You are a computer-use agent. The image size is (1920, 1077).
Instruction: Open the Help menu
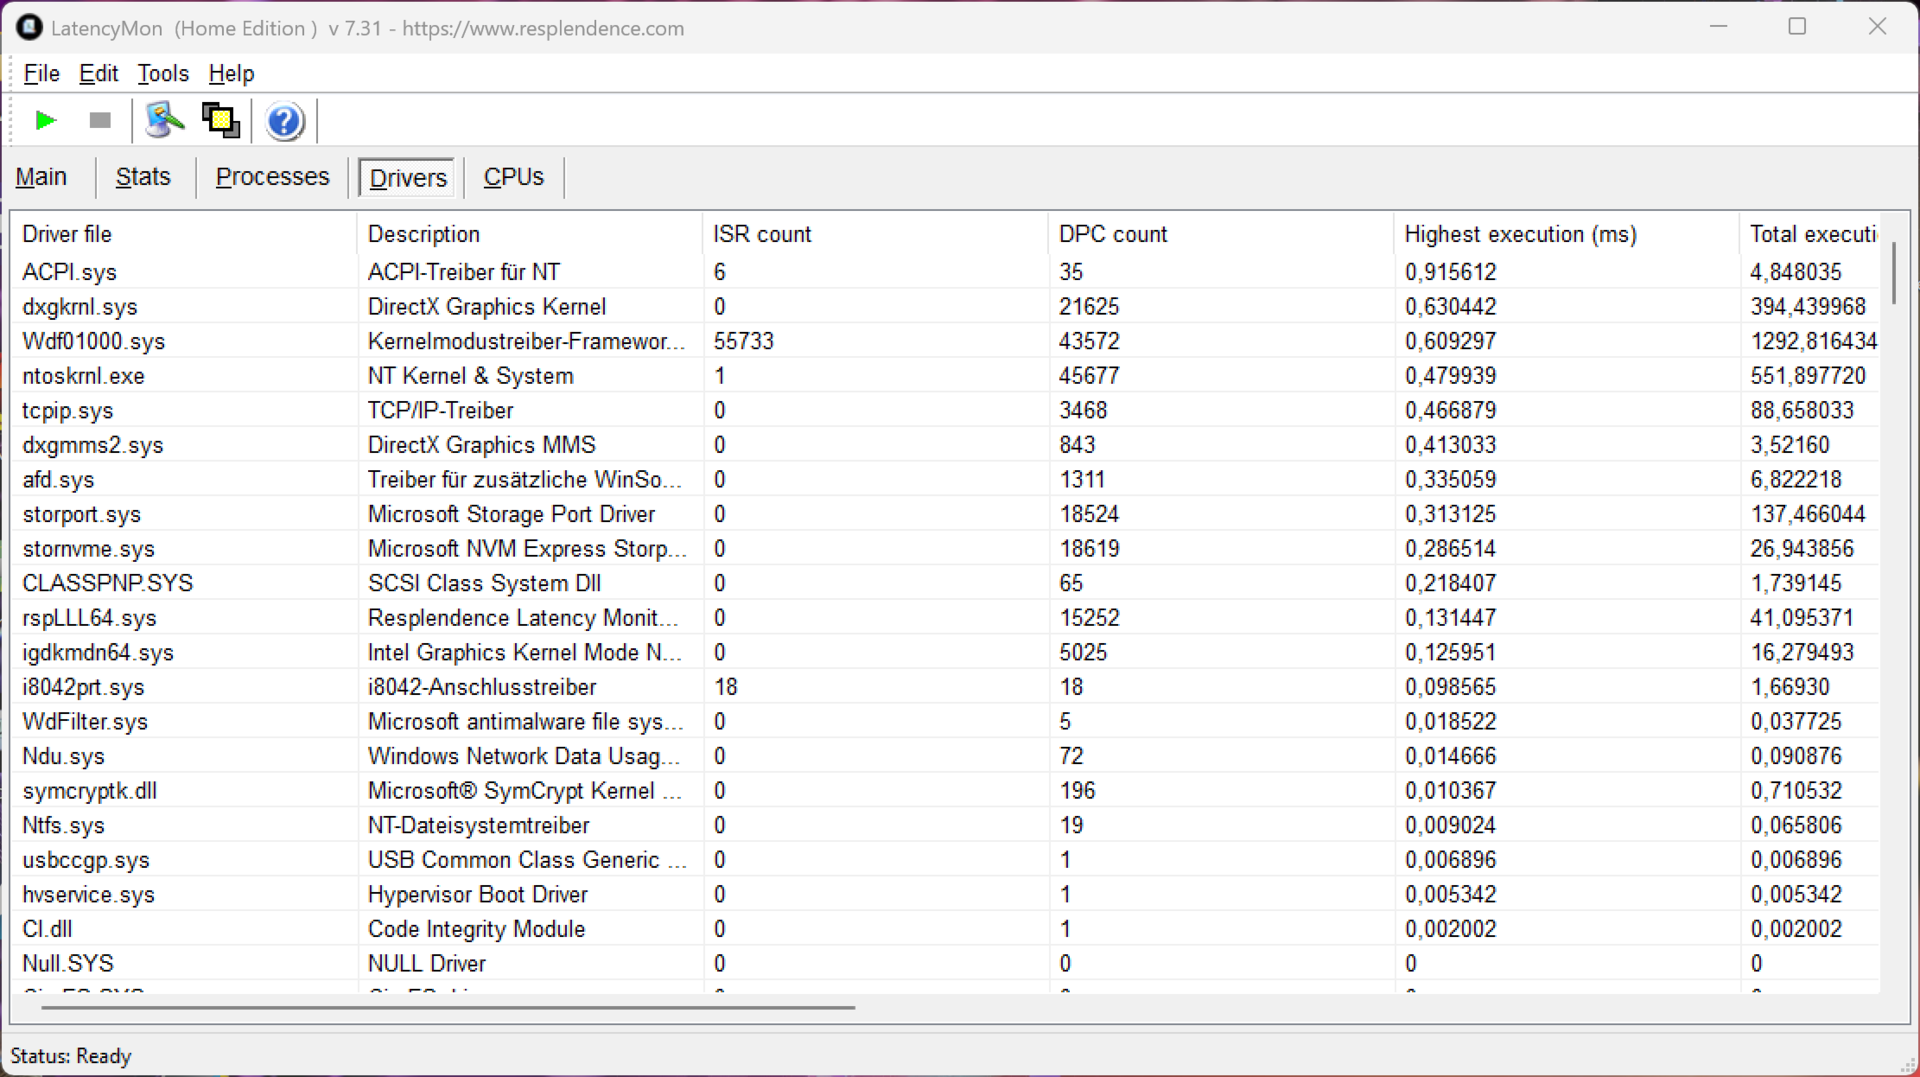[231, 74]
